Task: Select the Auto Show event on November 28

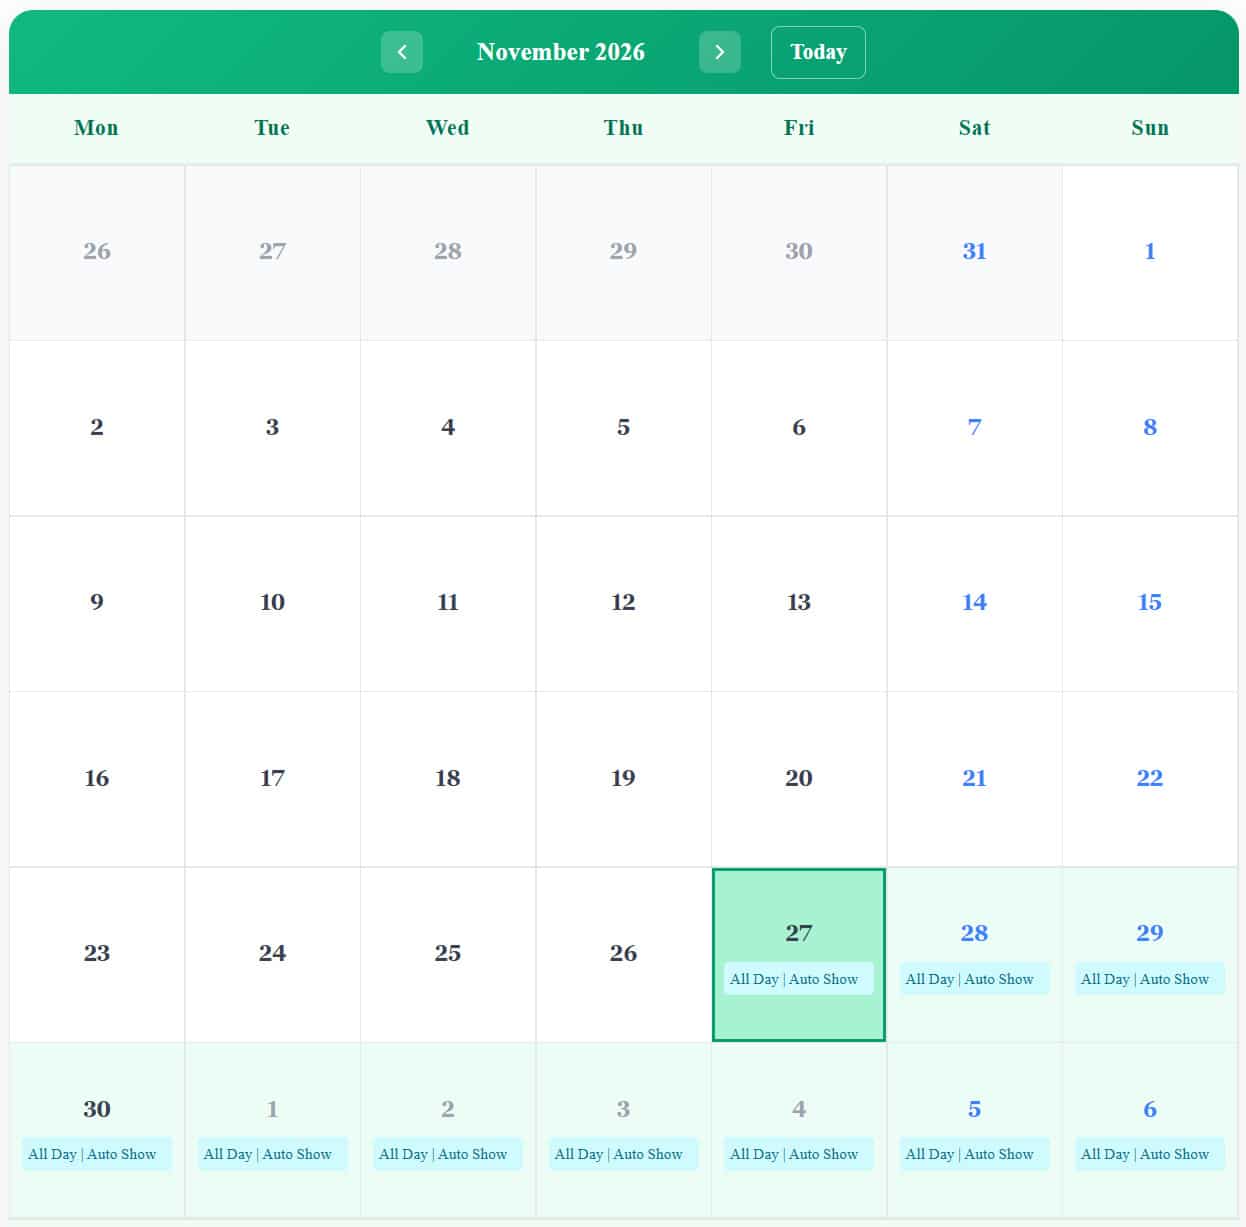Action: click(x=973, y=978)
